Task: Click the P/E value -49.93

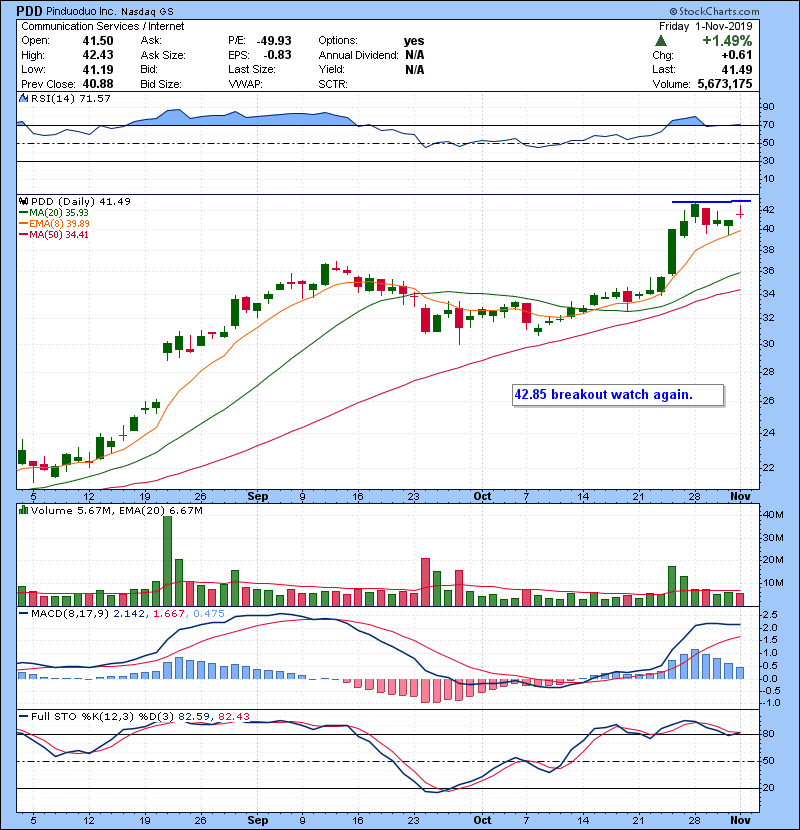Action: point(274,41)
